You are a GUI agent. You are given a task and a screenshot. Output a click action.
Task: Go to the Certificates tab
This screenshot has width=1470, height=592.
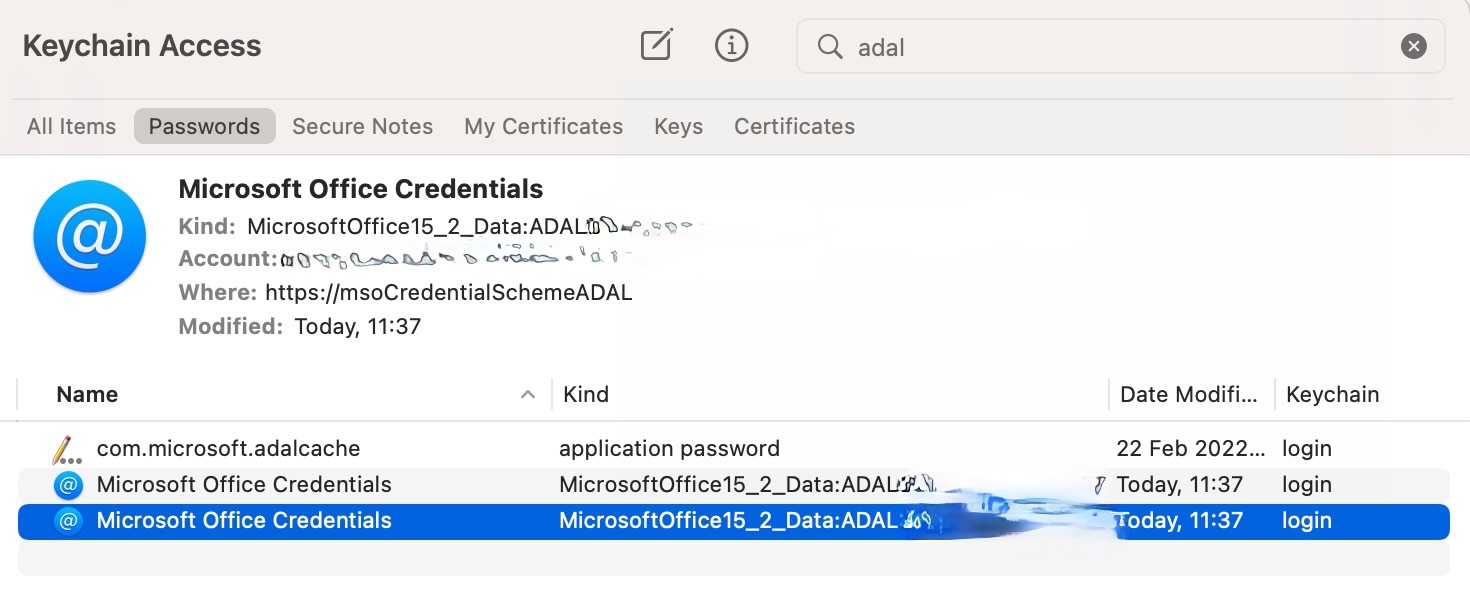(794, 127)
